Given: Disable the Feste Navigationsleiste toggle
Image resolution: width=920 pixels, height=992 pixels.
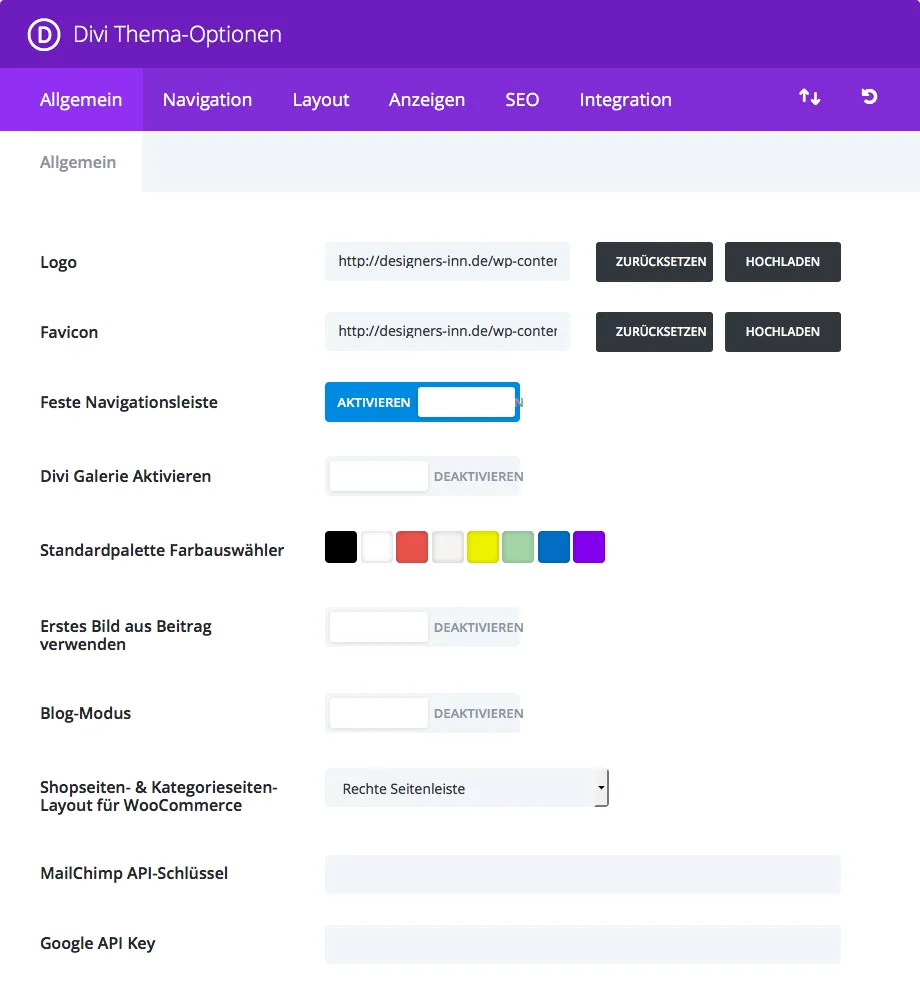Looking at the screenshot, I should (422, 402).
